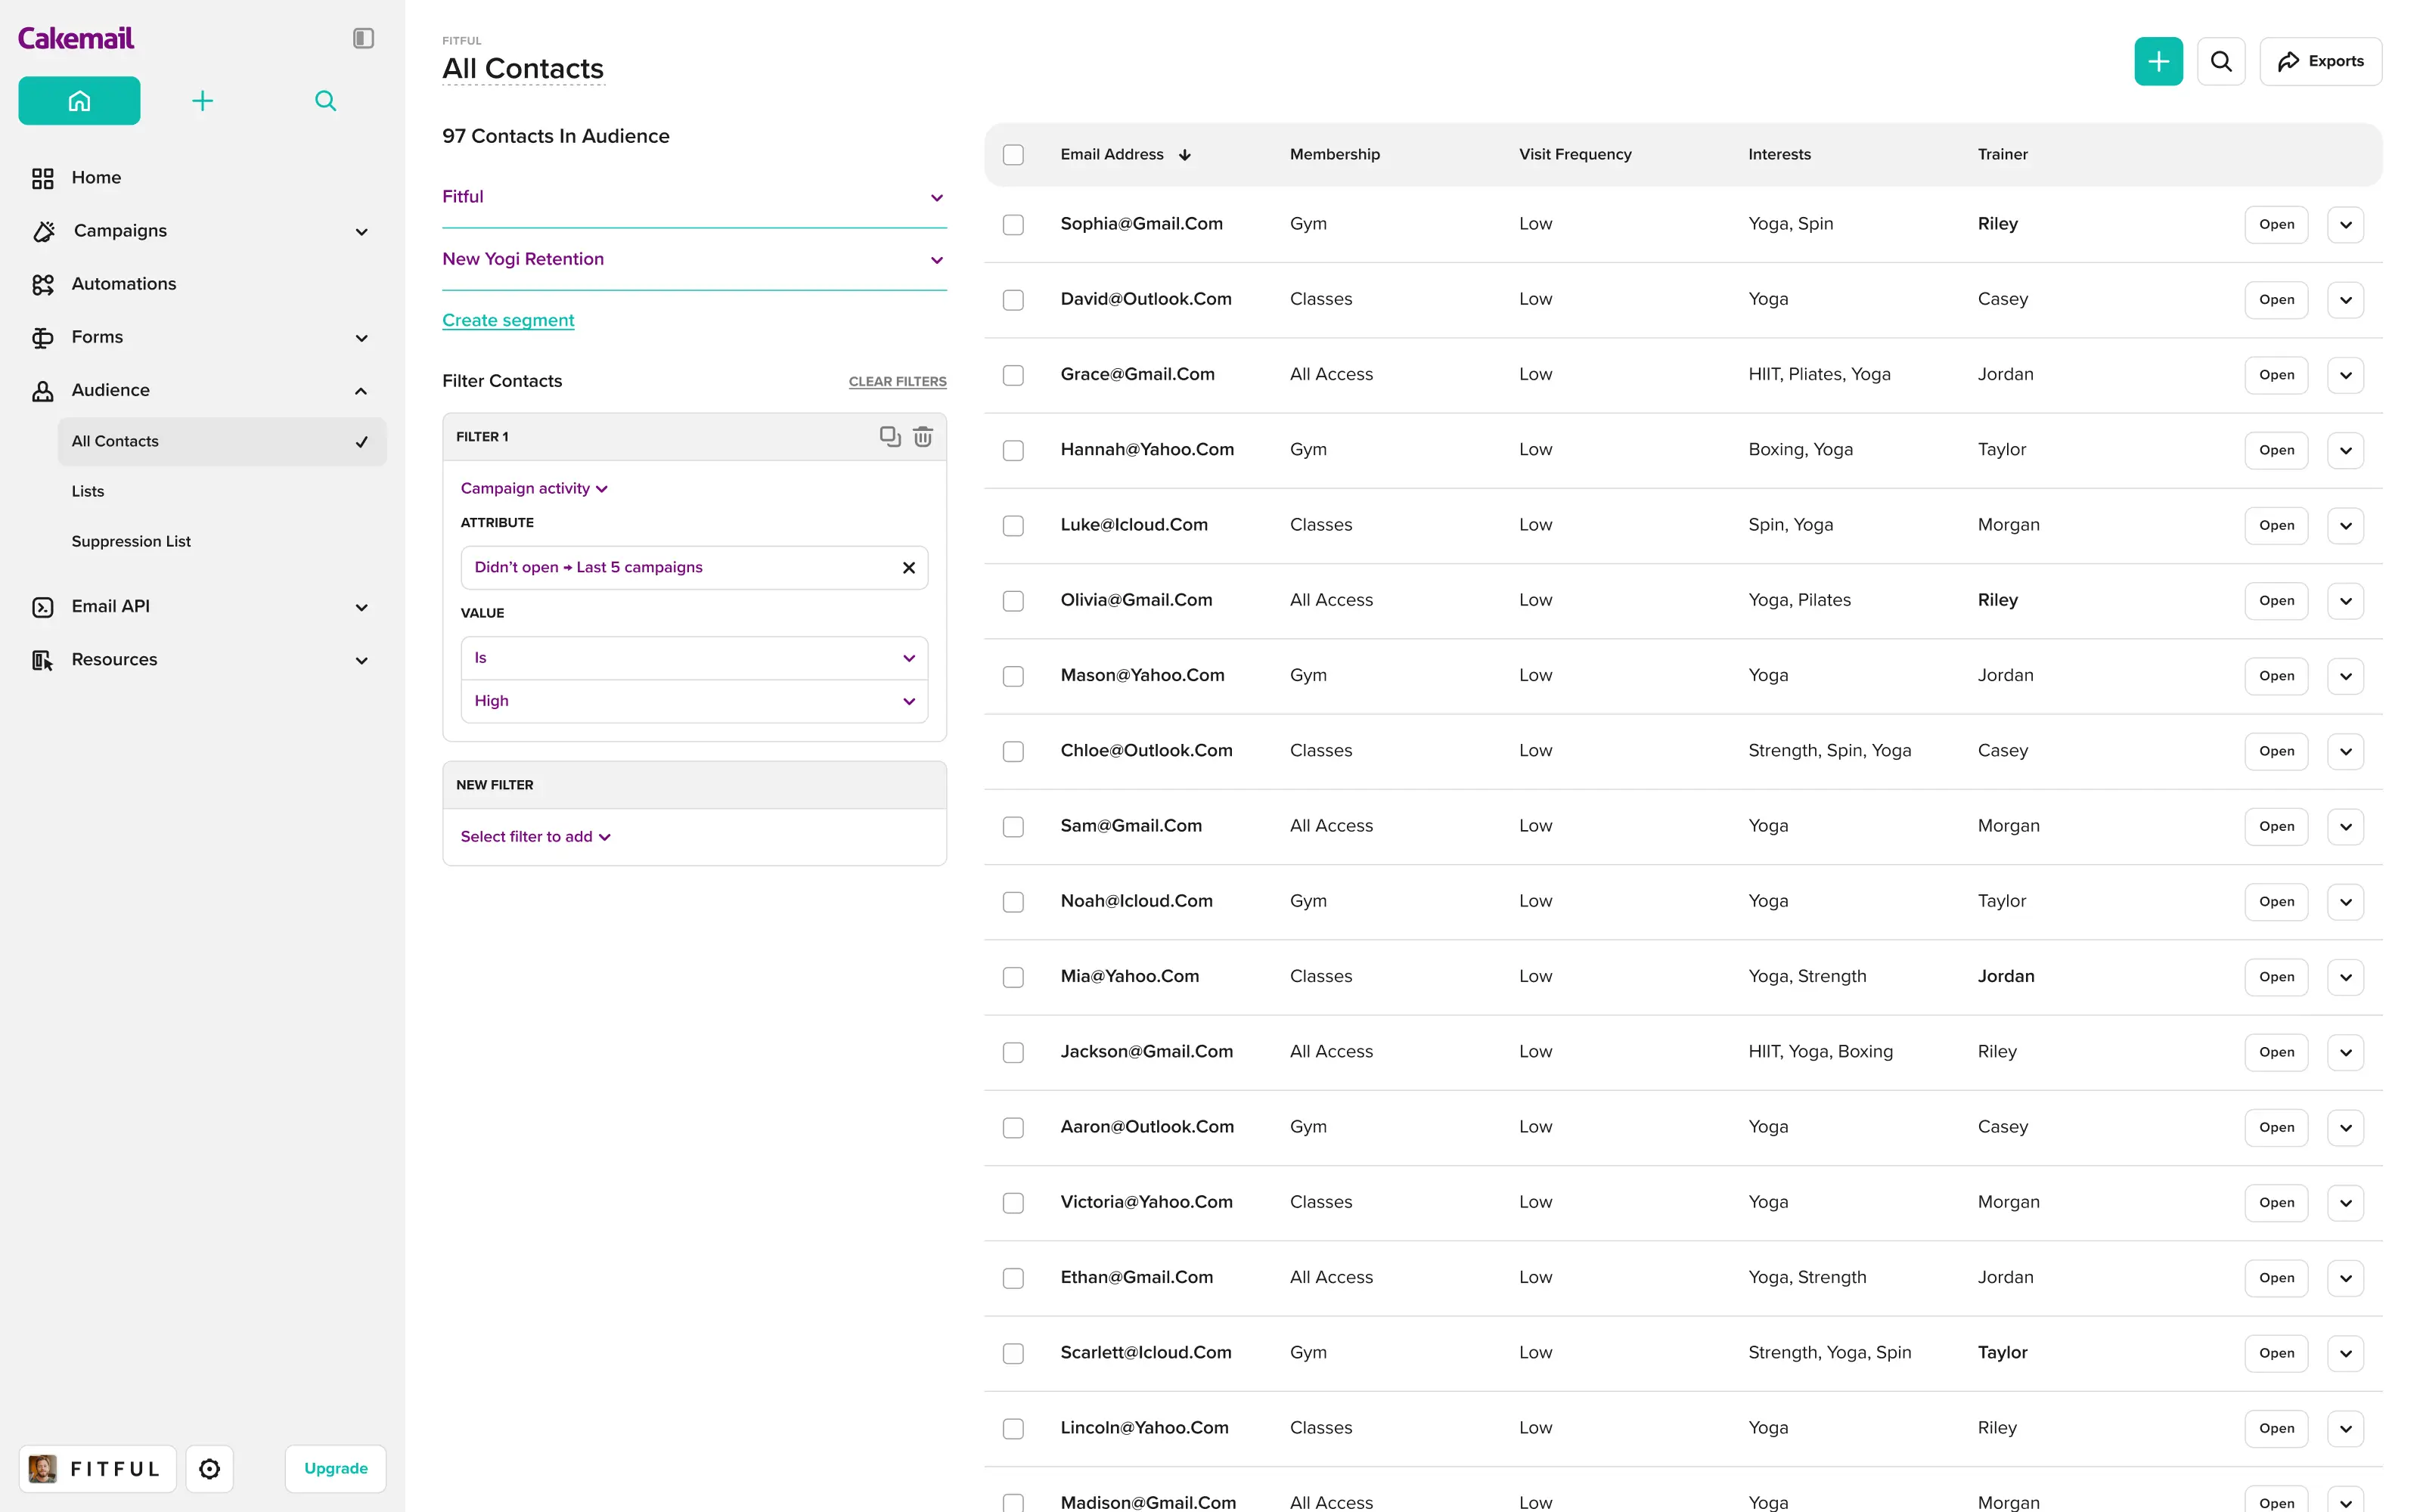Remove the Didn't open attribute selection
This screenshot has height=1512, width=2420.
pos(908,568)
